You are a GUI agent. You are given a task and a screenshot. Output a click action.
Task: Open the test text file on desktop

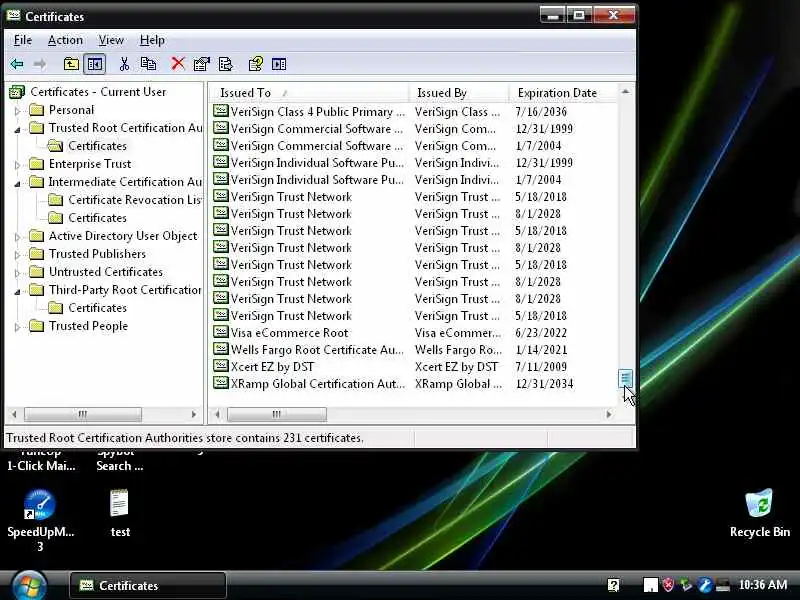[119, 504]
